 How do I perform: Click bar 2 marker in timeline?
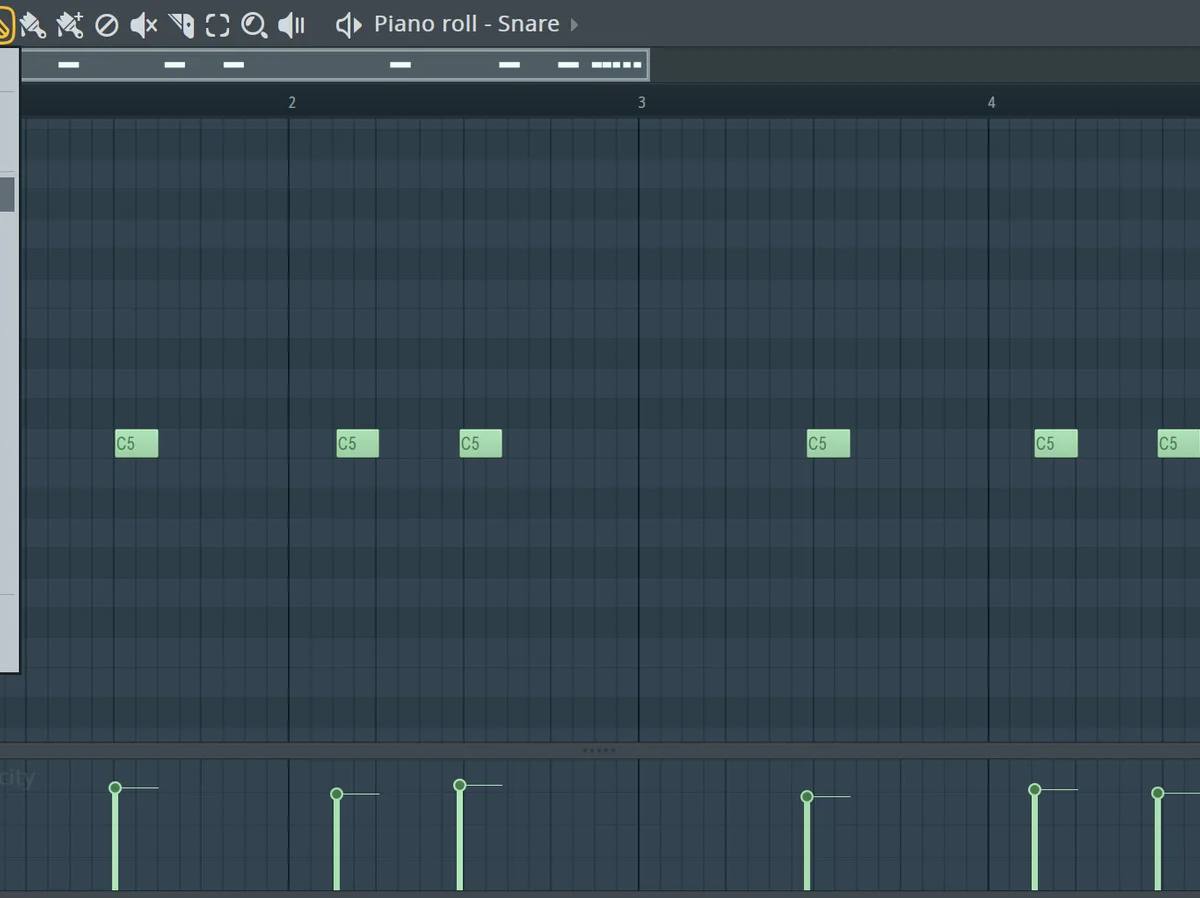[x=291, y=102]
